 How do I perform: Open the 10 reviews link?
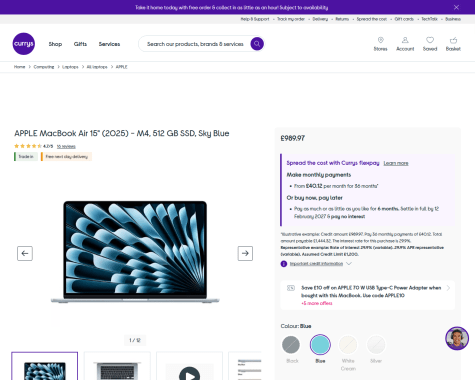coord(66,146)
